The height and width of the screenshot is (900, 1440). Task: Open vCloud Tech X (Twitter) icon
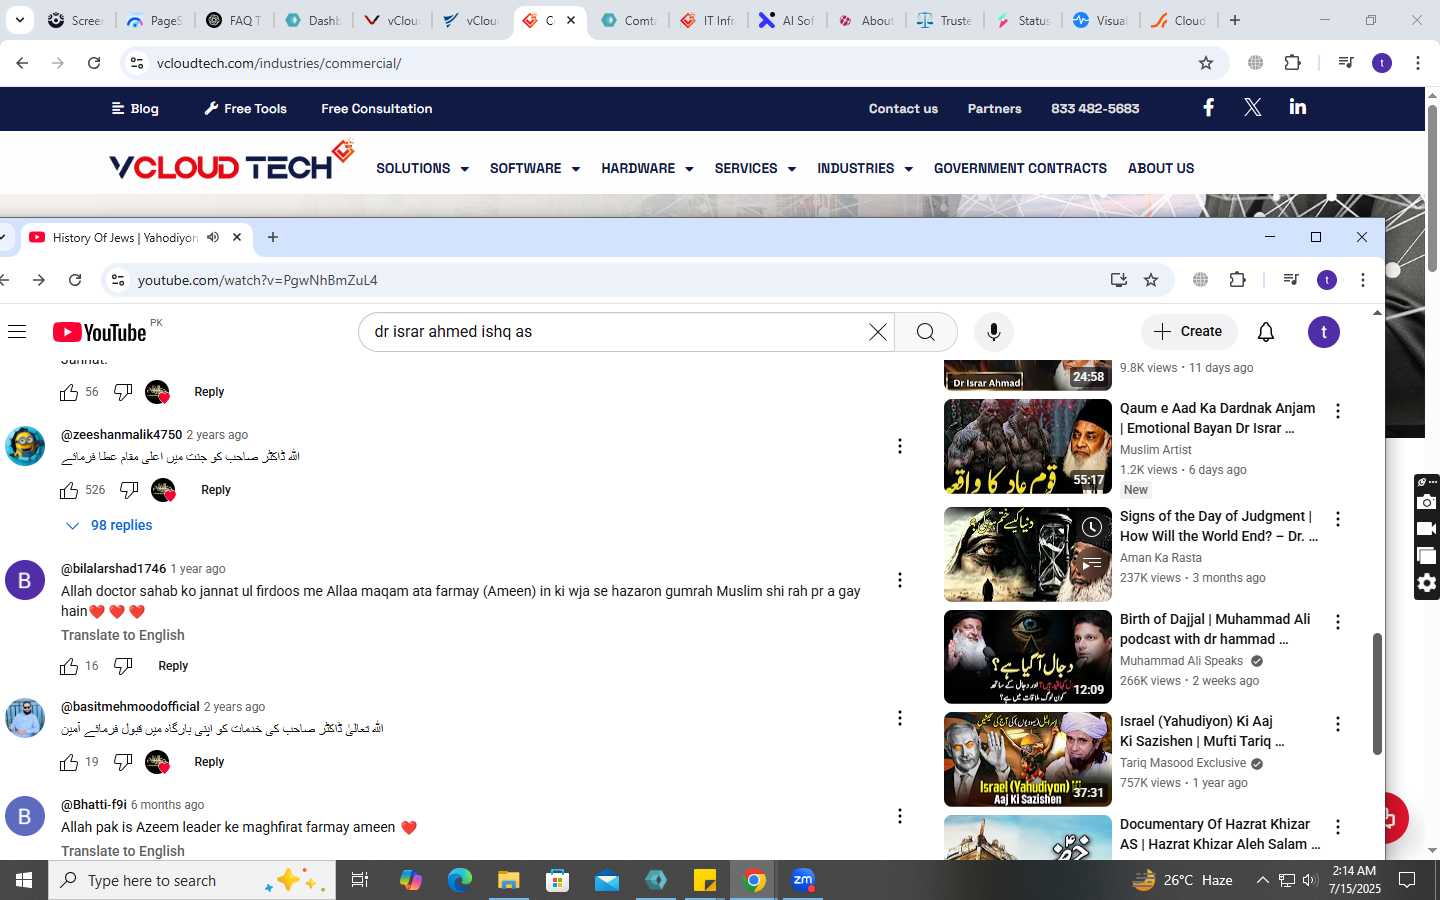1253,108
